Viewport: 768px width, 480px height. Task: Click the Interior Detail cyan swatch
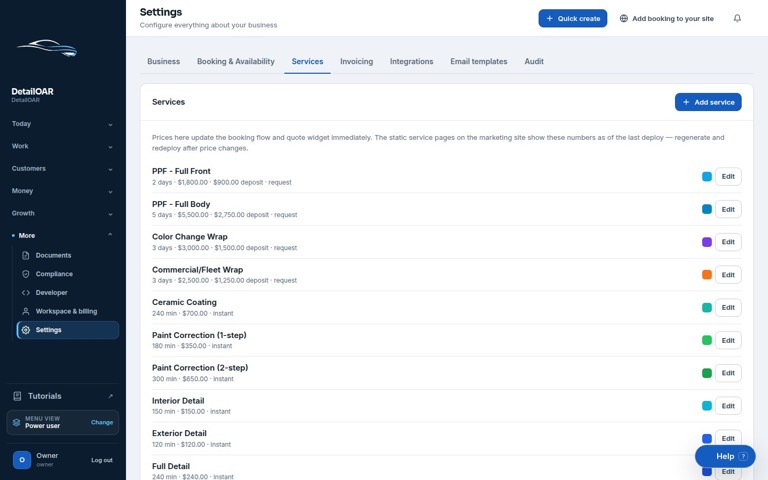[x=707, y=406]
